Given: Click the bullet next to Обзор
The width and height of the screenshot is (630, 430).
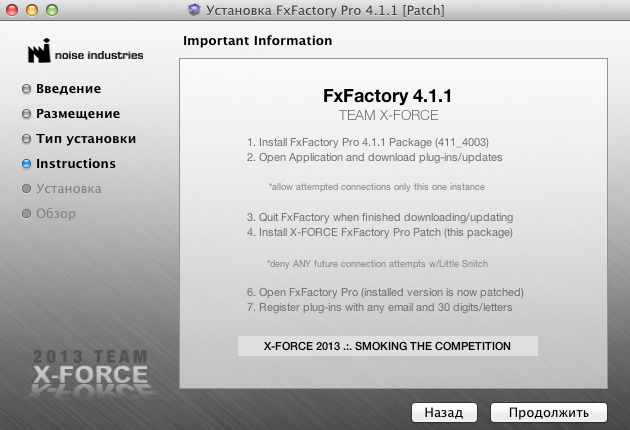Looking at the screenshot, I should point(26,213).
